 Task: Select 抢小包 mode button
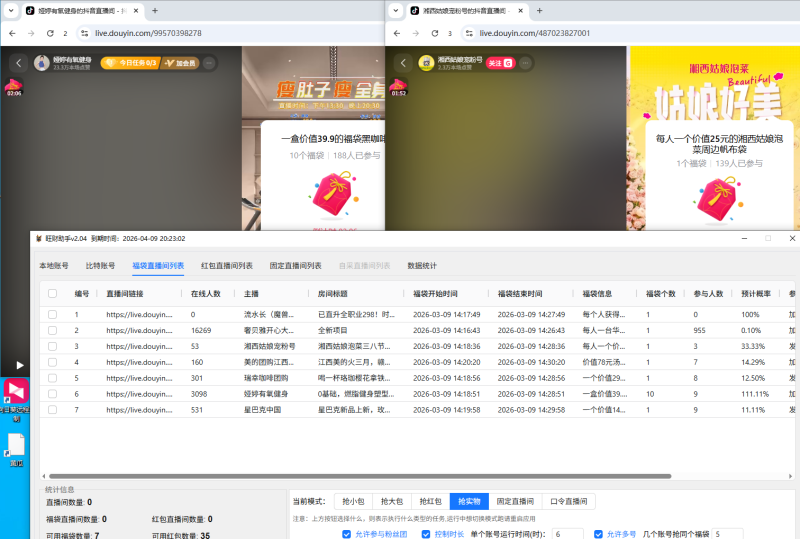coord(353,501)
